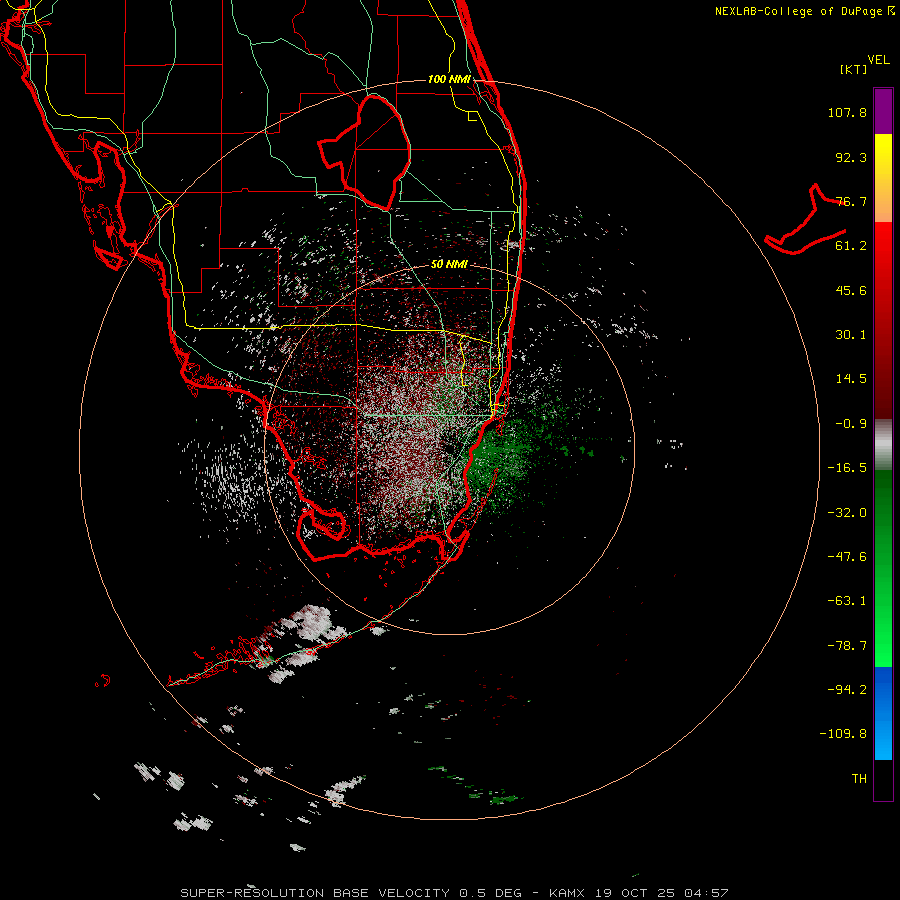900x900 pixels.
Task: Click the -32.0 velocity scale value
Action: (x=847, y=513)
